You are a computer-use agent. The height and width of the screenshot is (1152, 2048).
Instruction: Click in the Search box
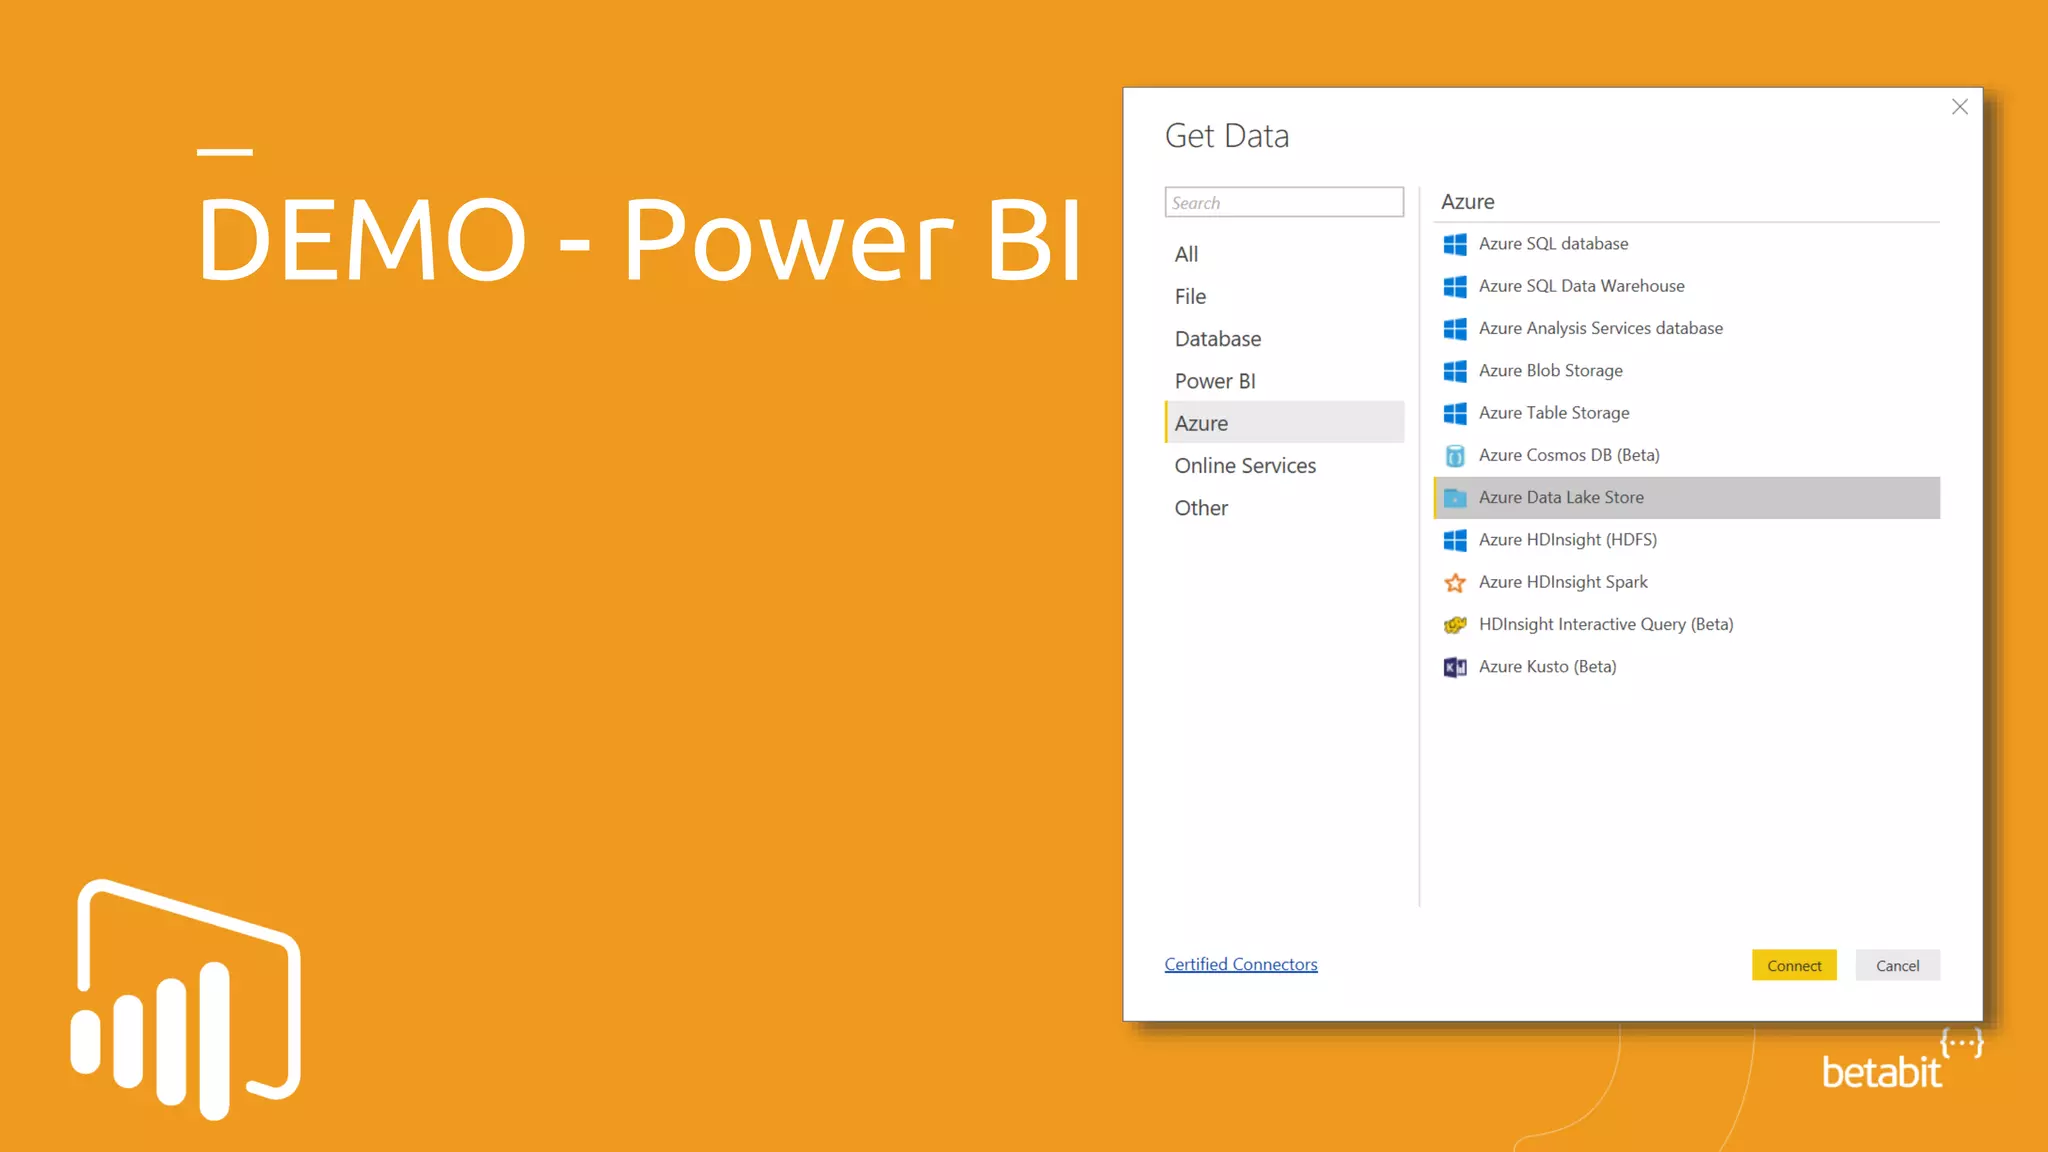coord(1284,202)
